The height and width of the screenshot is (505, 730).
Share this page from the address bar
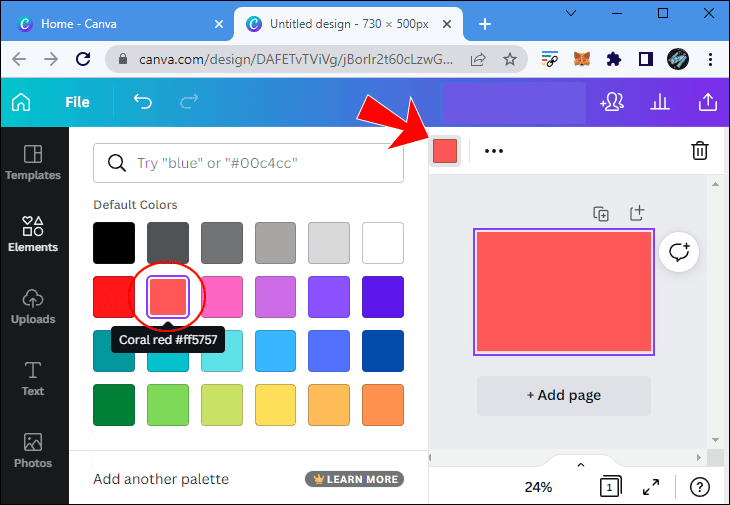(478, 59)
